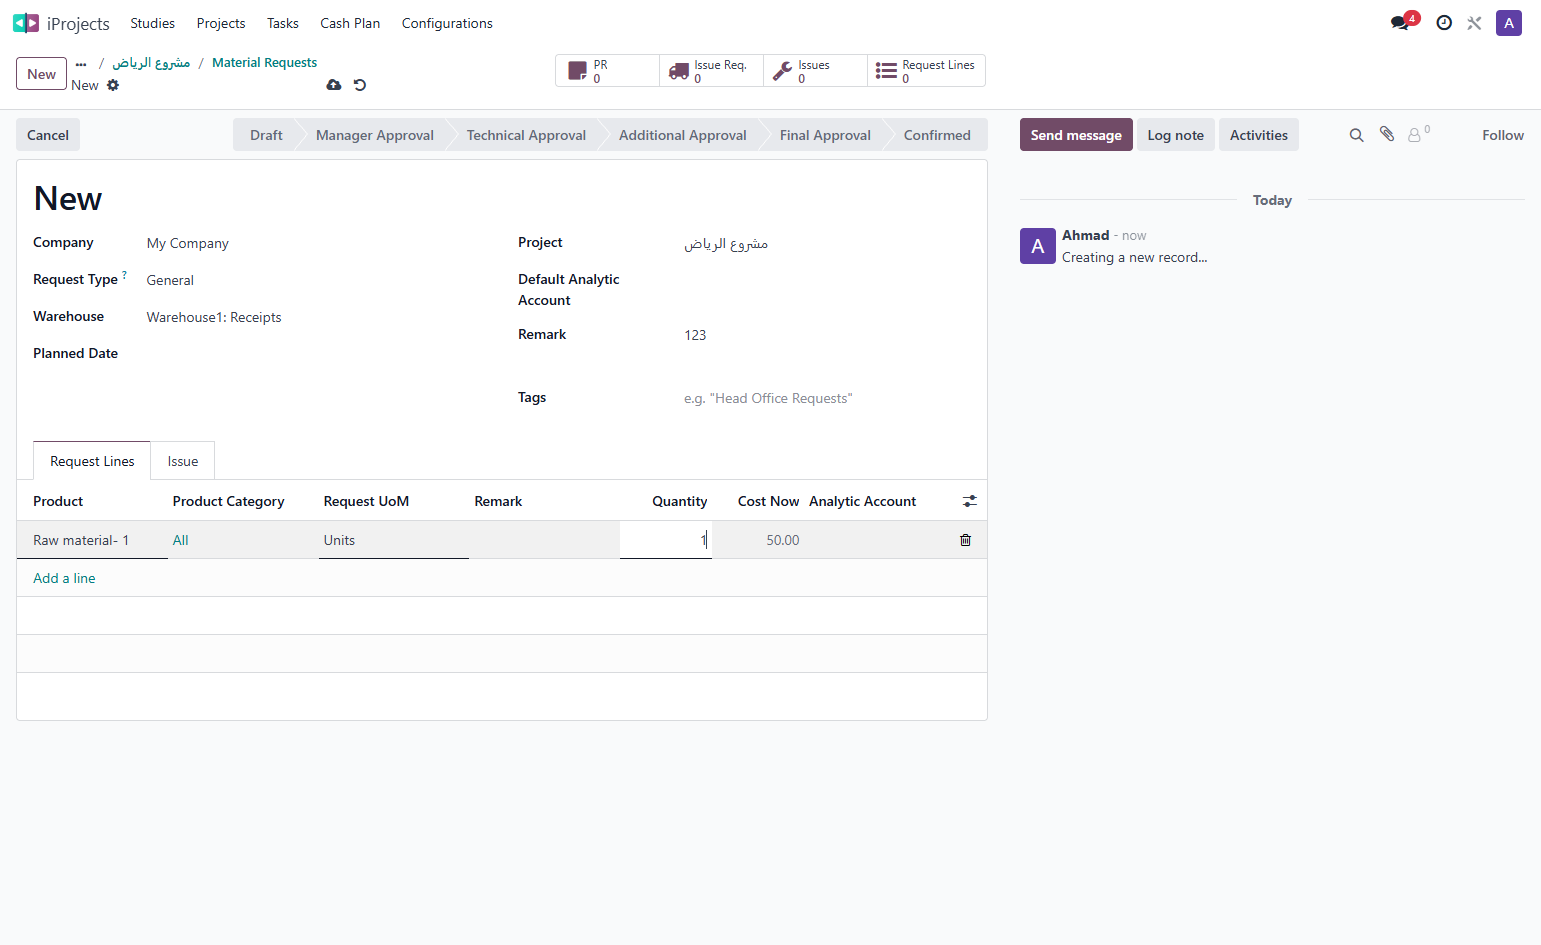1541x945 pixels.
Task: Go to Material Requests breadcrumb
Action: (264, 62)
